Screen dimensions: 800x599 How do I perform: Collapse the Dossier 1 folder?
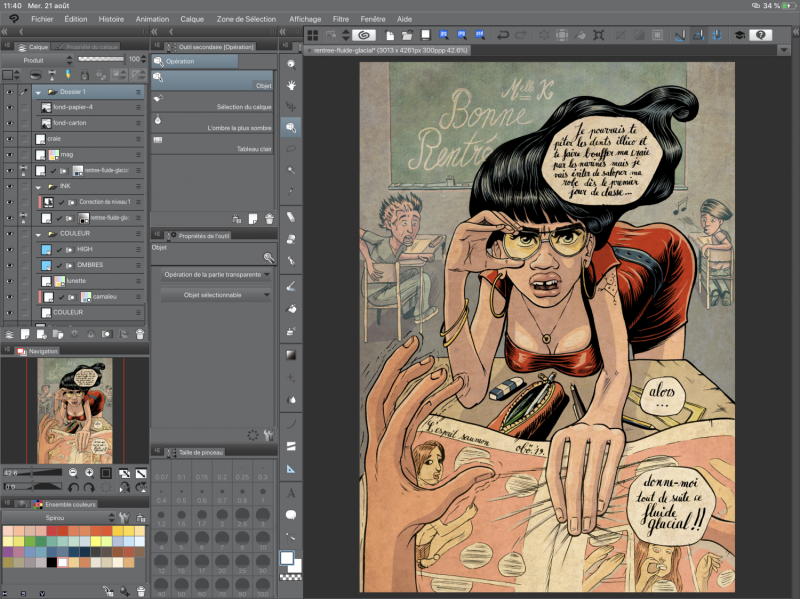pos(38,91)
